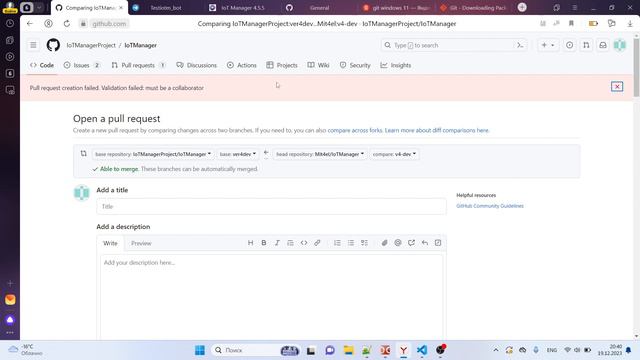The height and width of the screenshot is (360, 640).
Task: Insert a quote block icon
Action: (x=290, y=243)
